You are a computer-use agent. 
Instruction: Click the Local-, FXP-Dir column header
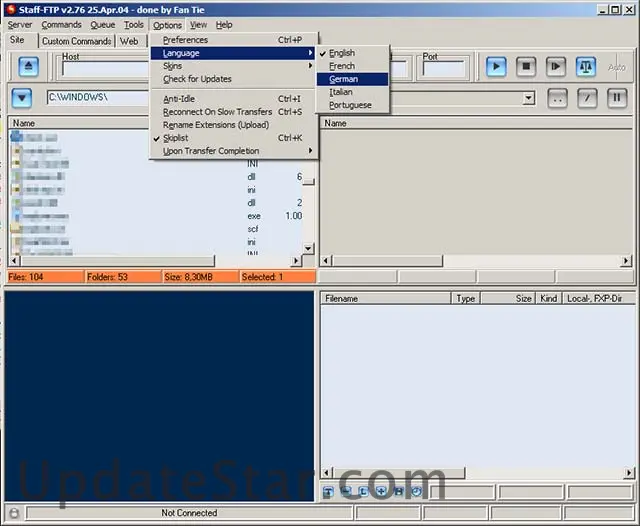tap(599, 299)
